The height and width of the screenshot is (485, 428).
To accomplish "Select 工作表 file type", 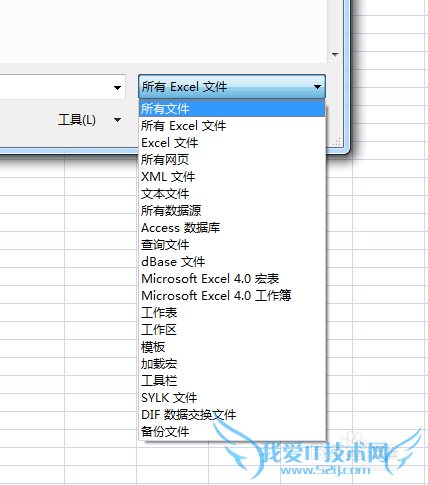I will pos(232,313).
